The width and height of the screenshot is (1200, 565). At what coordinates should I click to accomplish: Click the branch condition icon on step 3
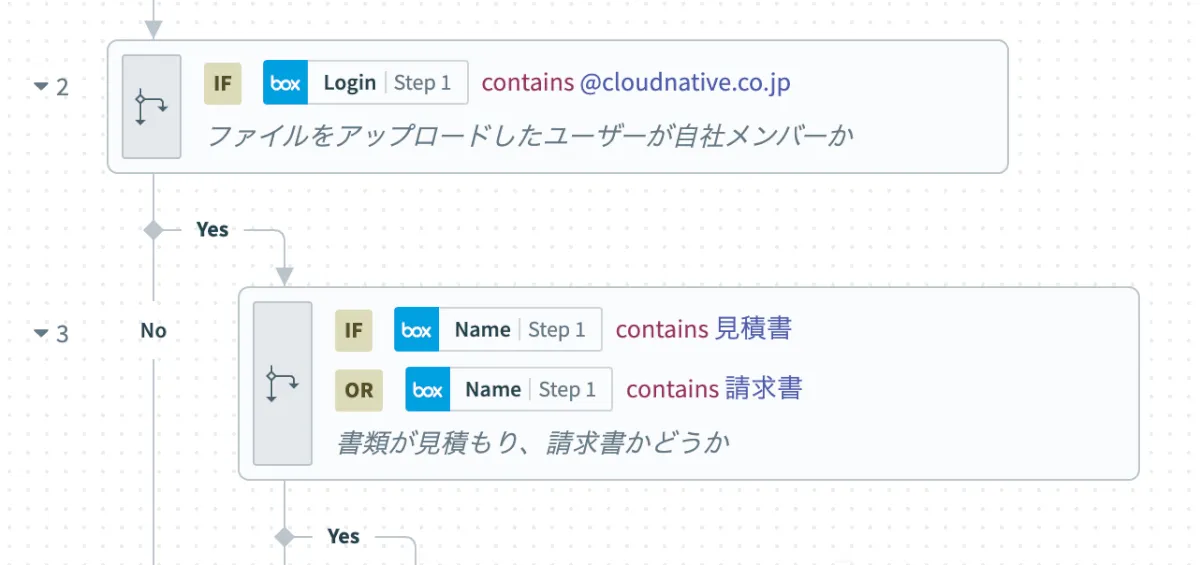(x=282, y=383)
